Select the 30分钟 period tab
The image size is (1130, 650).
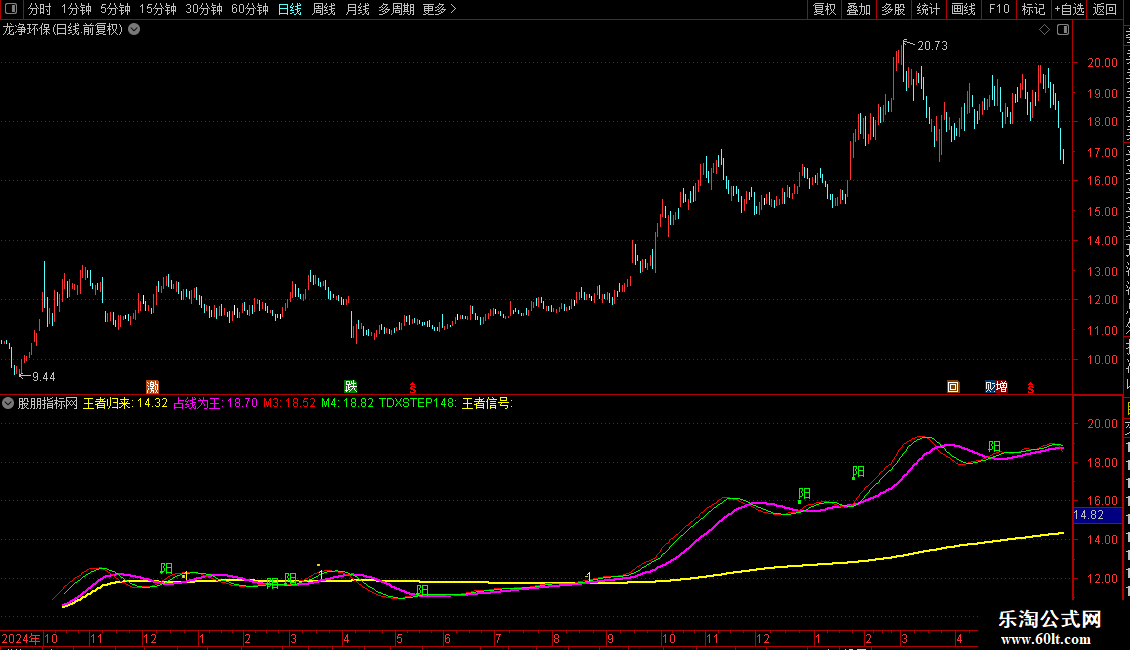(x=204, y=9)
